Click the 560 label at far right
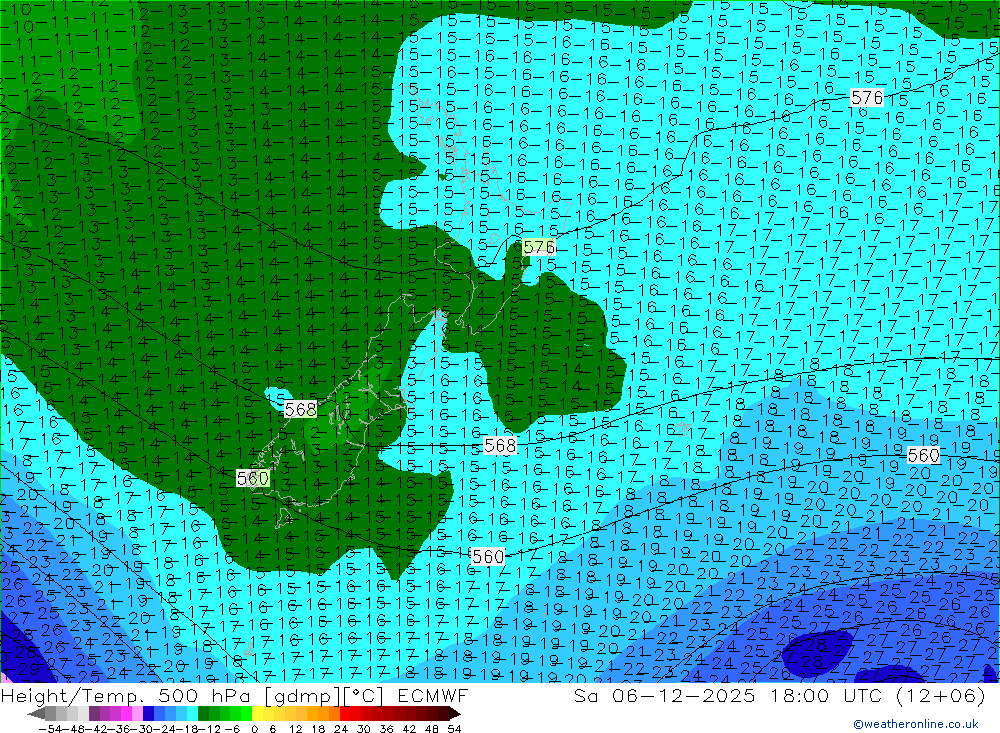The width and height of the screenshot is (1000, 733). [x=923, y=455]
